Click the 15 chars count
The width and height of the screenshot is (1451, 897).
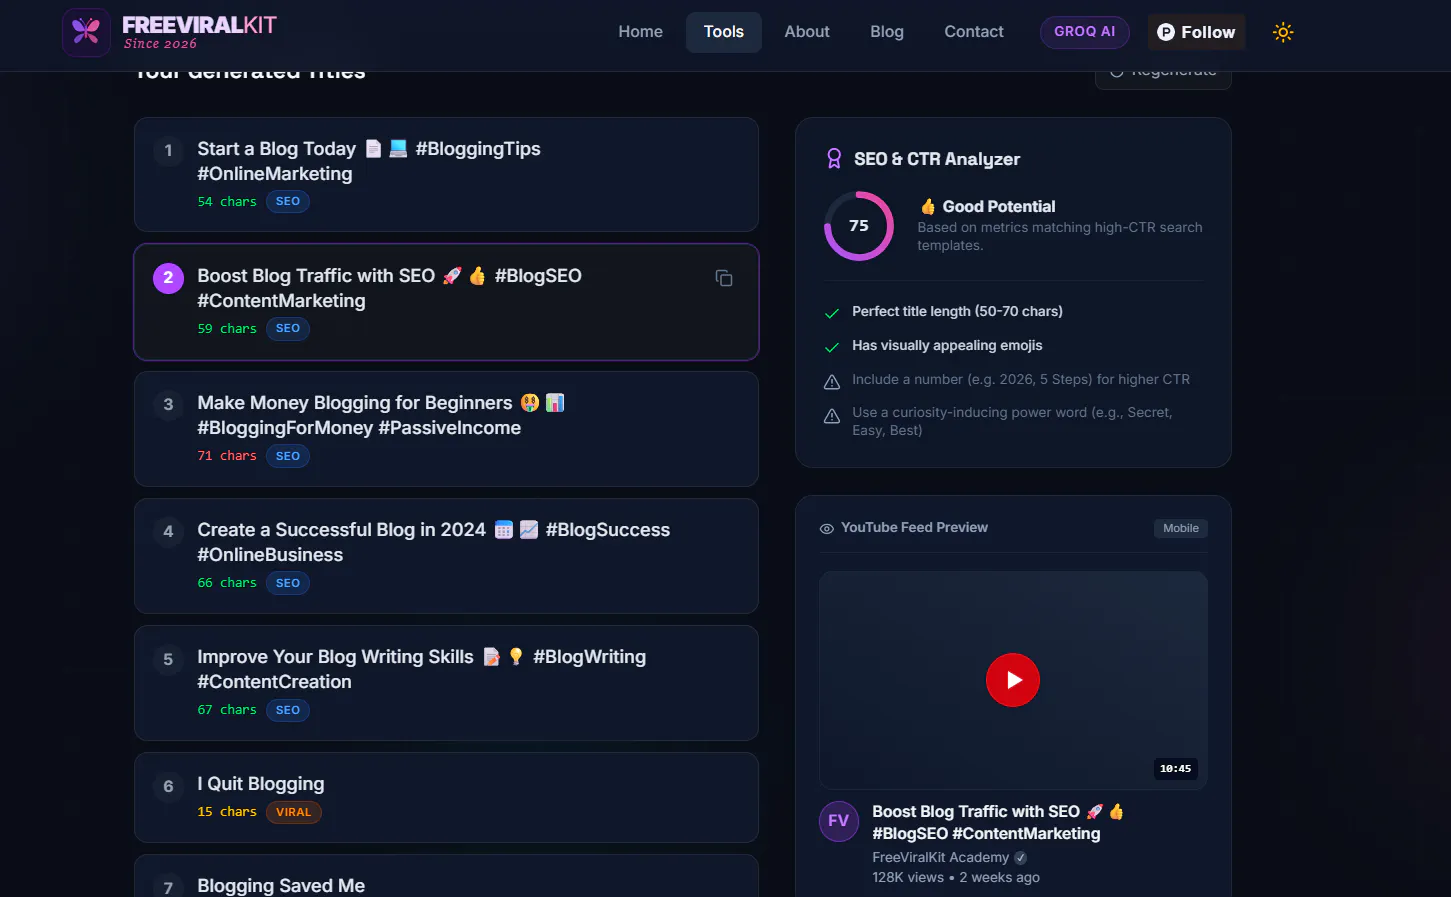pos(227,811)
